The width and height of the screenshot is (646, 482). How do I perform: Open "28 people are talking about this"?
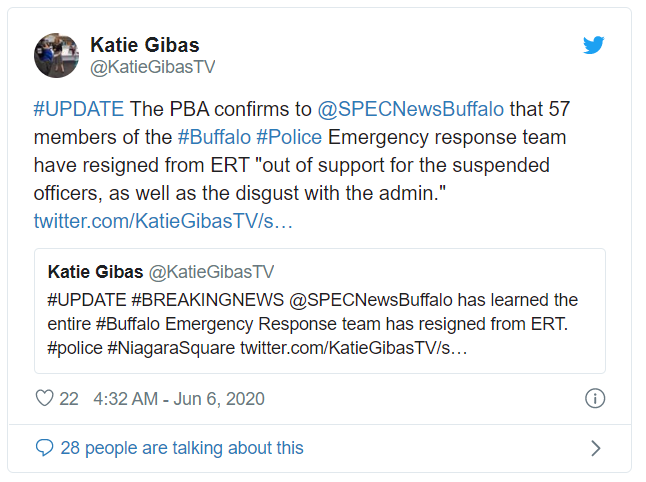click(x=181, y=448)
